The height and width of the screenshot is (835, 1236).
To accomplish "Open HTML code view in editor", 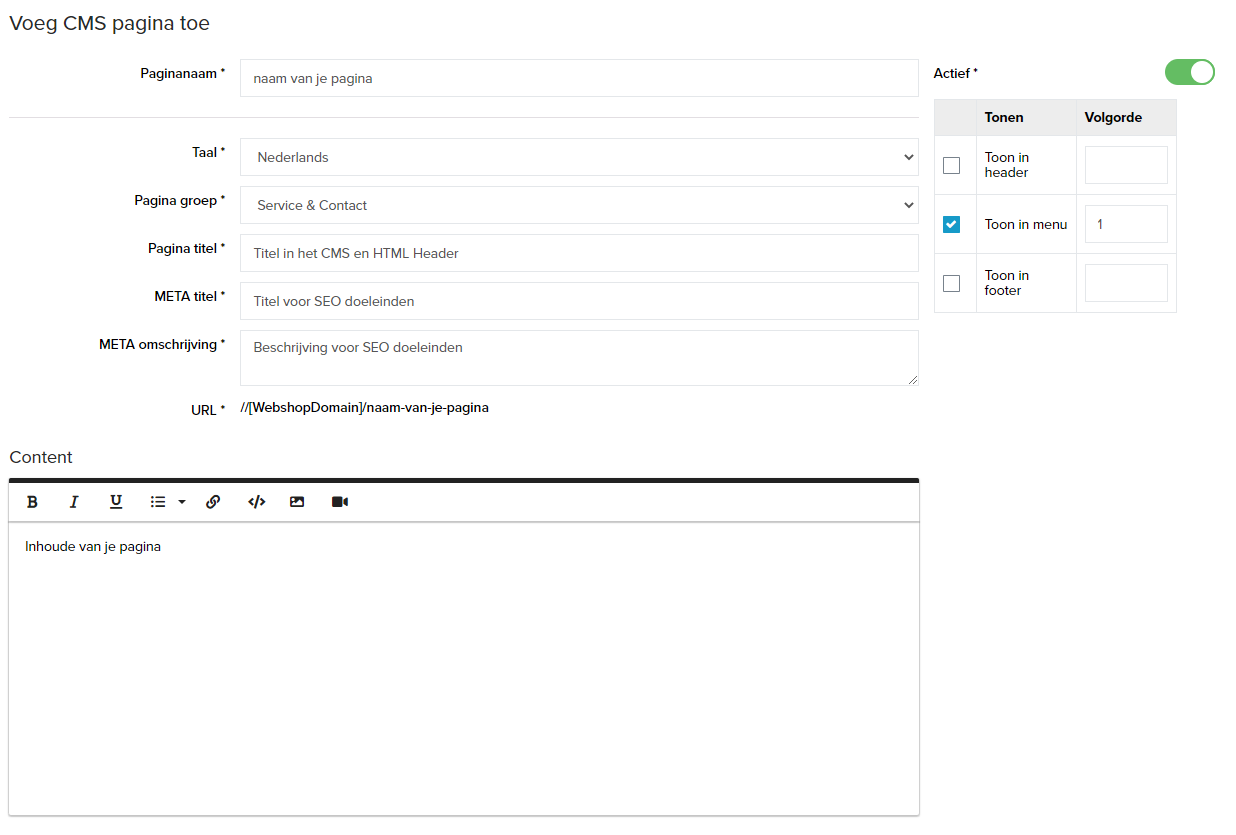I will click(x=256, y=502).
